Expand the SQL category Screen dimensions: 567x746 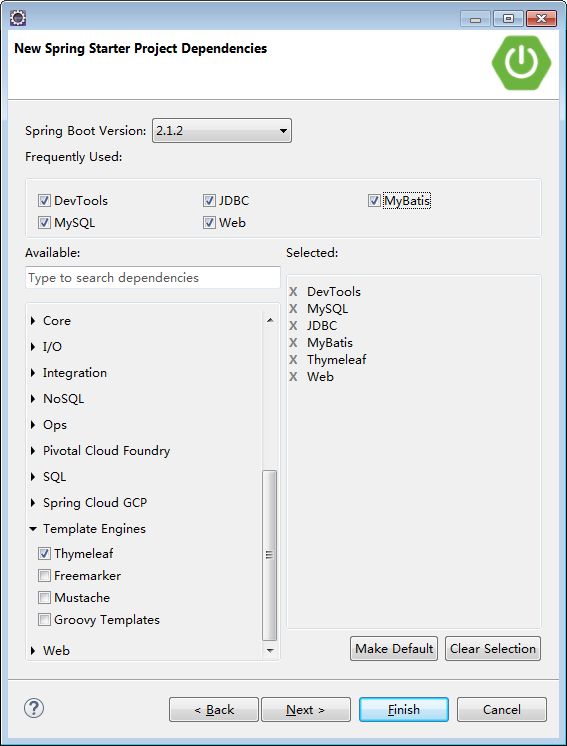click(33, 477)
